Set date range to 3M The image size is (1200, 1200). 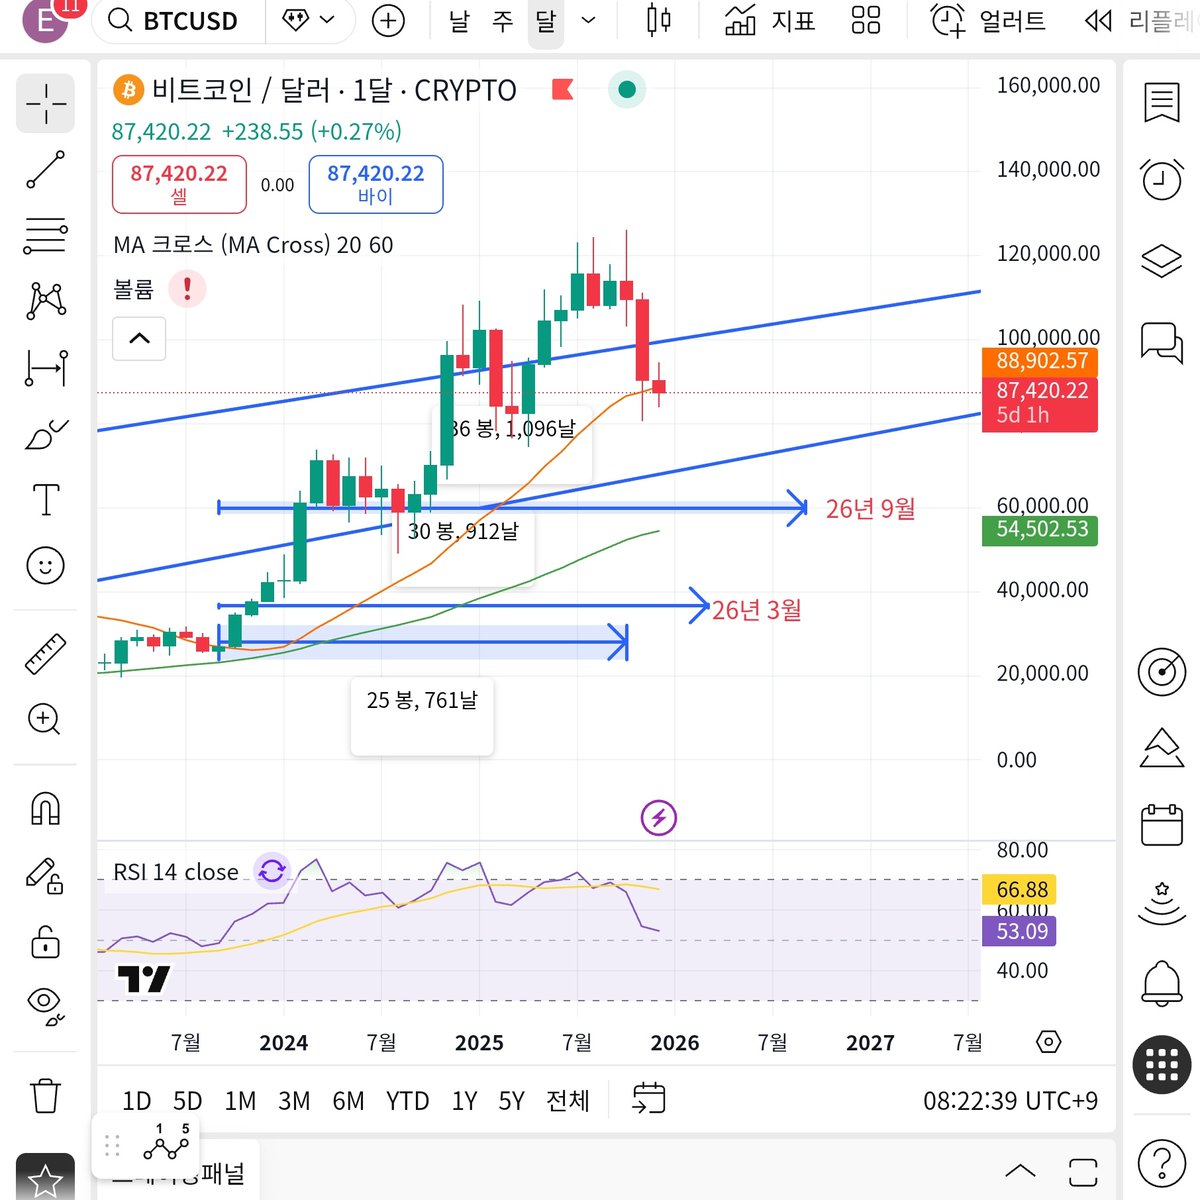click(x=294, y=1101)
